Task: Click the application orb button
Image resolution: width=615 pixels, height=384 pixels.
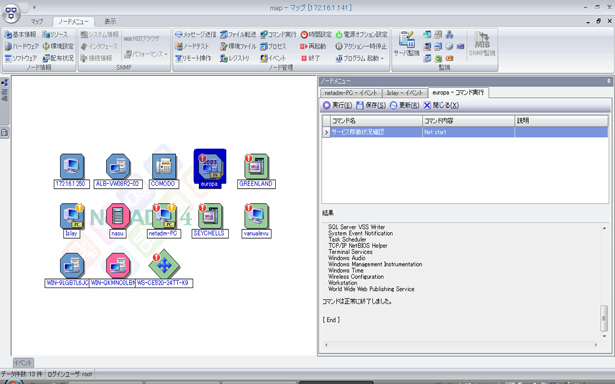Action: tap(11, 12)
